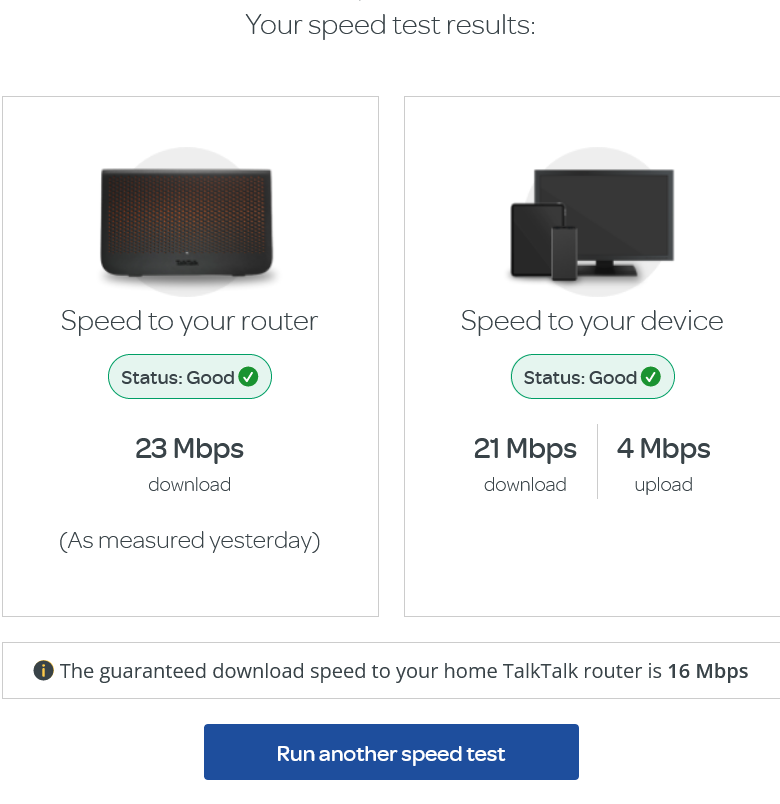The width and height of the screenshot is (780, 804).
Task: Click the info icon in guaranteed speed banner
Action: tap(44, 671)
